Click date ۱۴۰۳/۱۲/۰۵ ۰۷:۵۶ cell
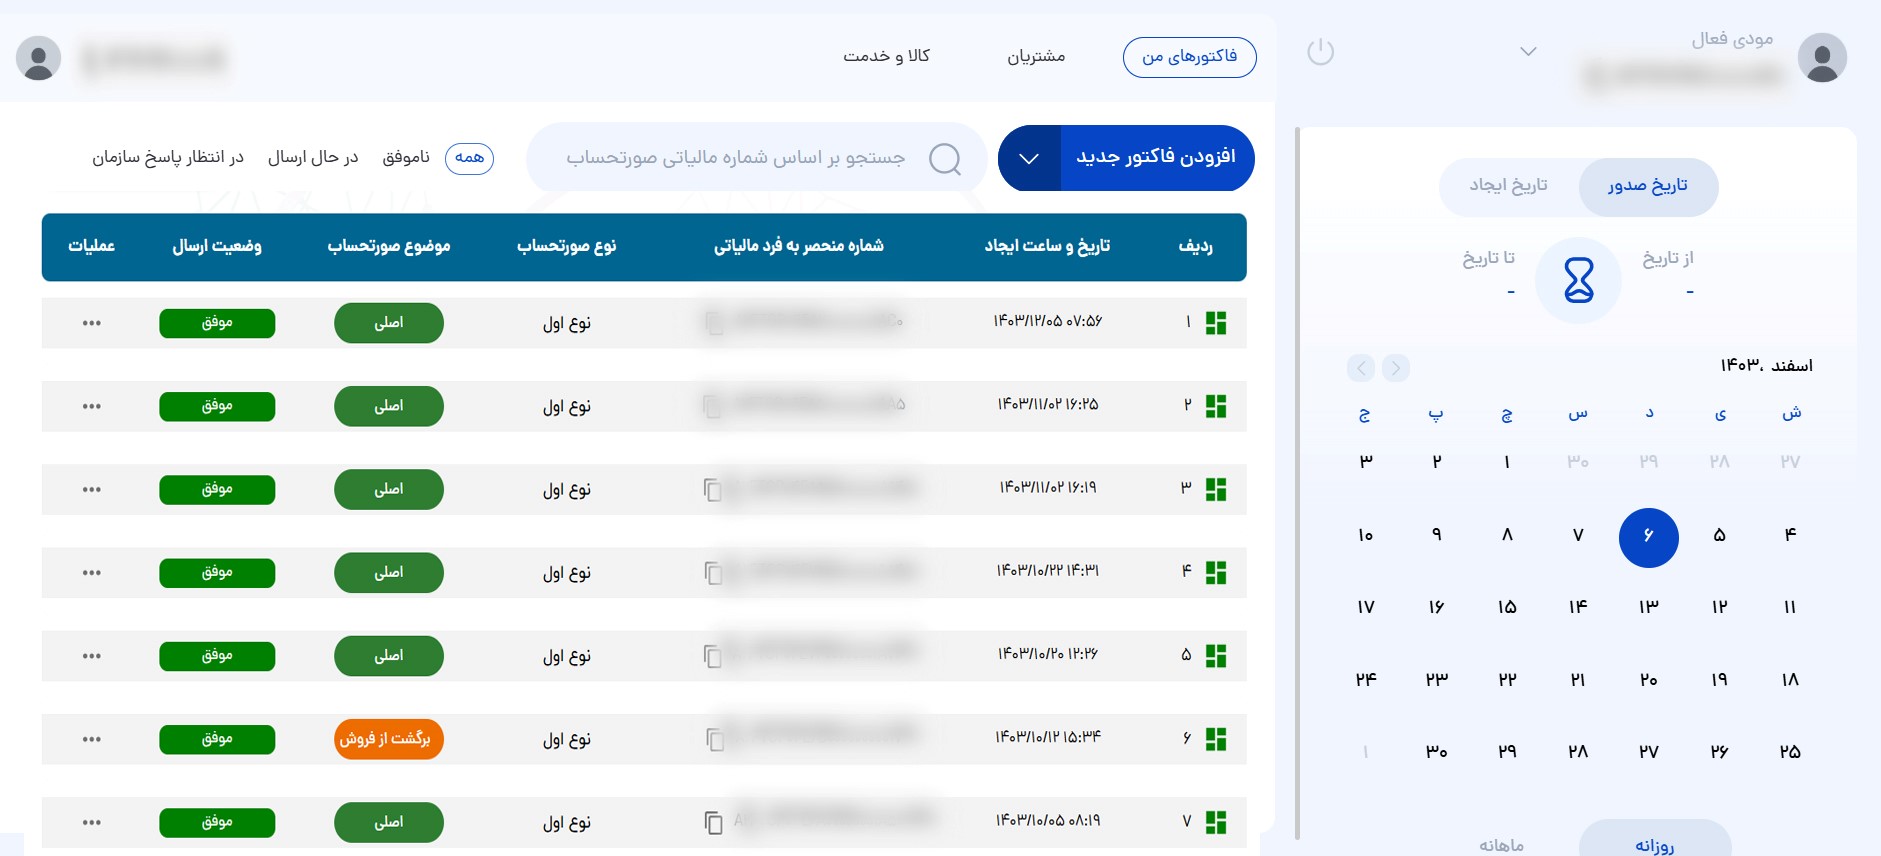The width and height of the screenshot is (1881, 856). [1048, 321]
